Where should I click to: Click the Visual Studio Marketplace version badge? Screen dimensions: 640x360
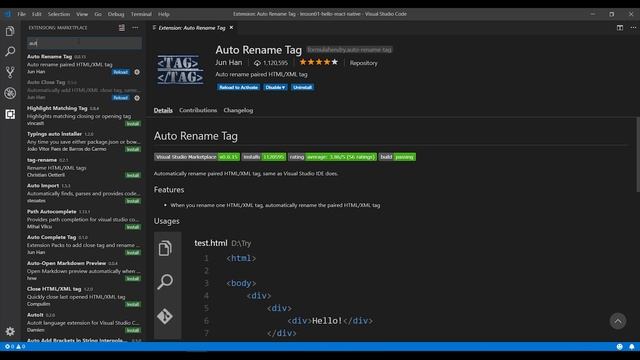tap(197, 157)
